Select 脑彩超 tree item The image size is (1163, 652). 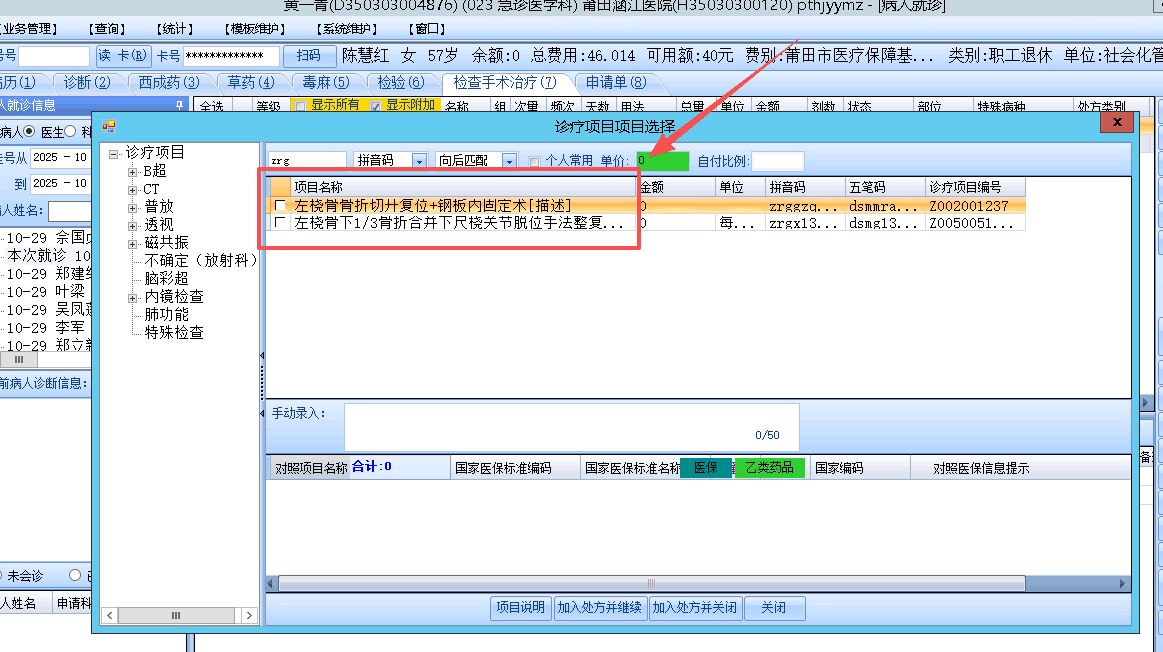pos(166,279)
